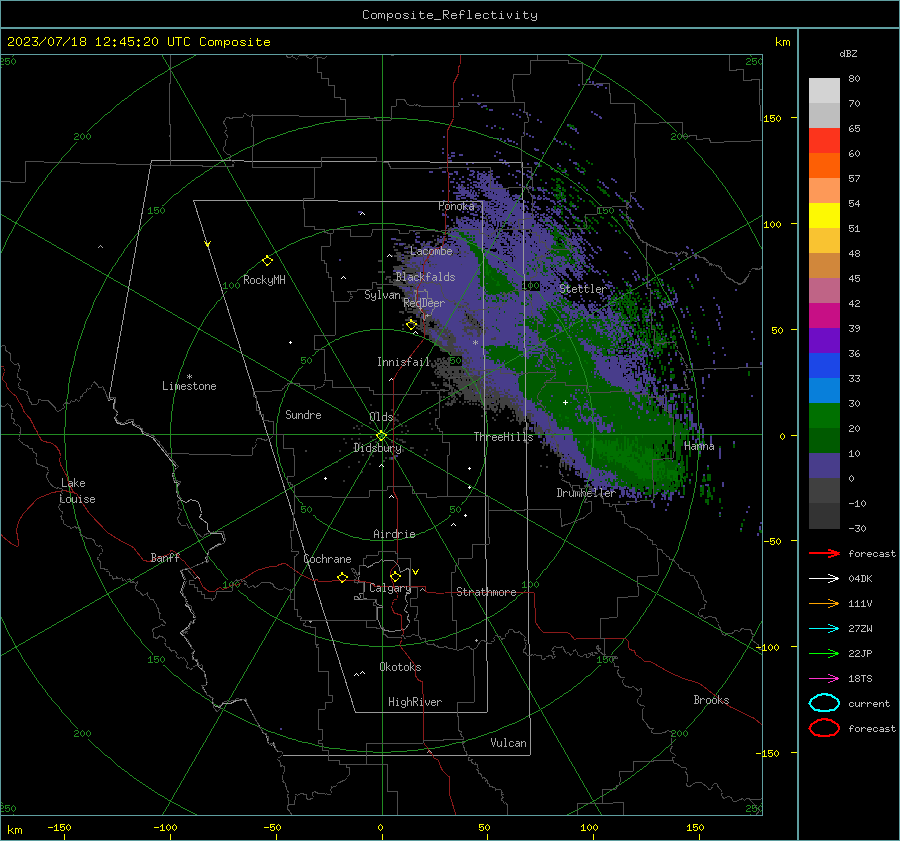Click the 2023/07/18 12:45:20 UTC timestamp
Screen dimensions: 900x841
pyautogui.click(x=138, y=42)
